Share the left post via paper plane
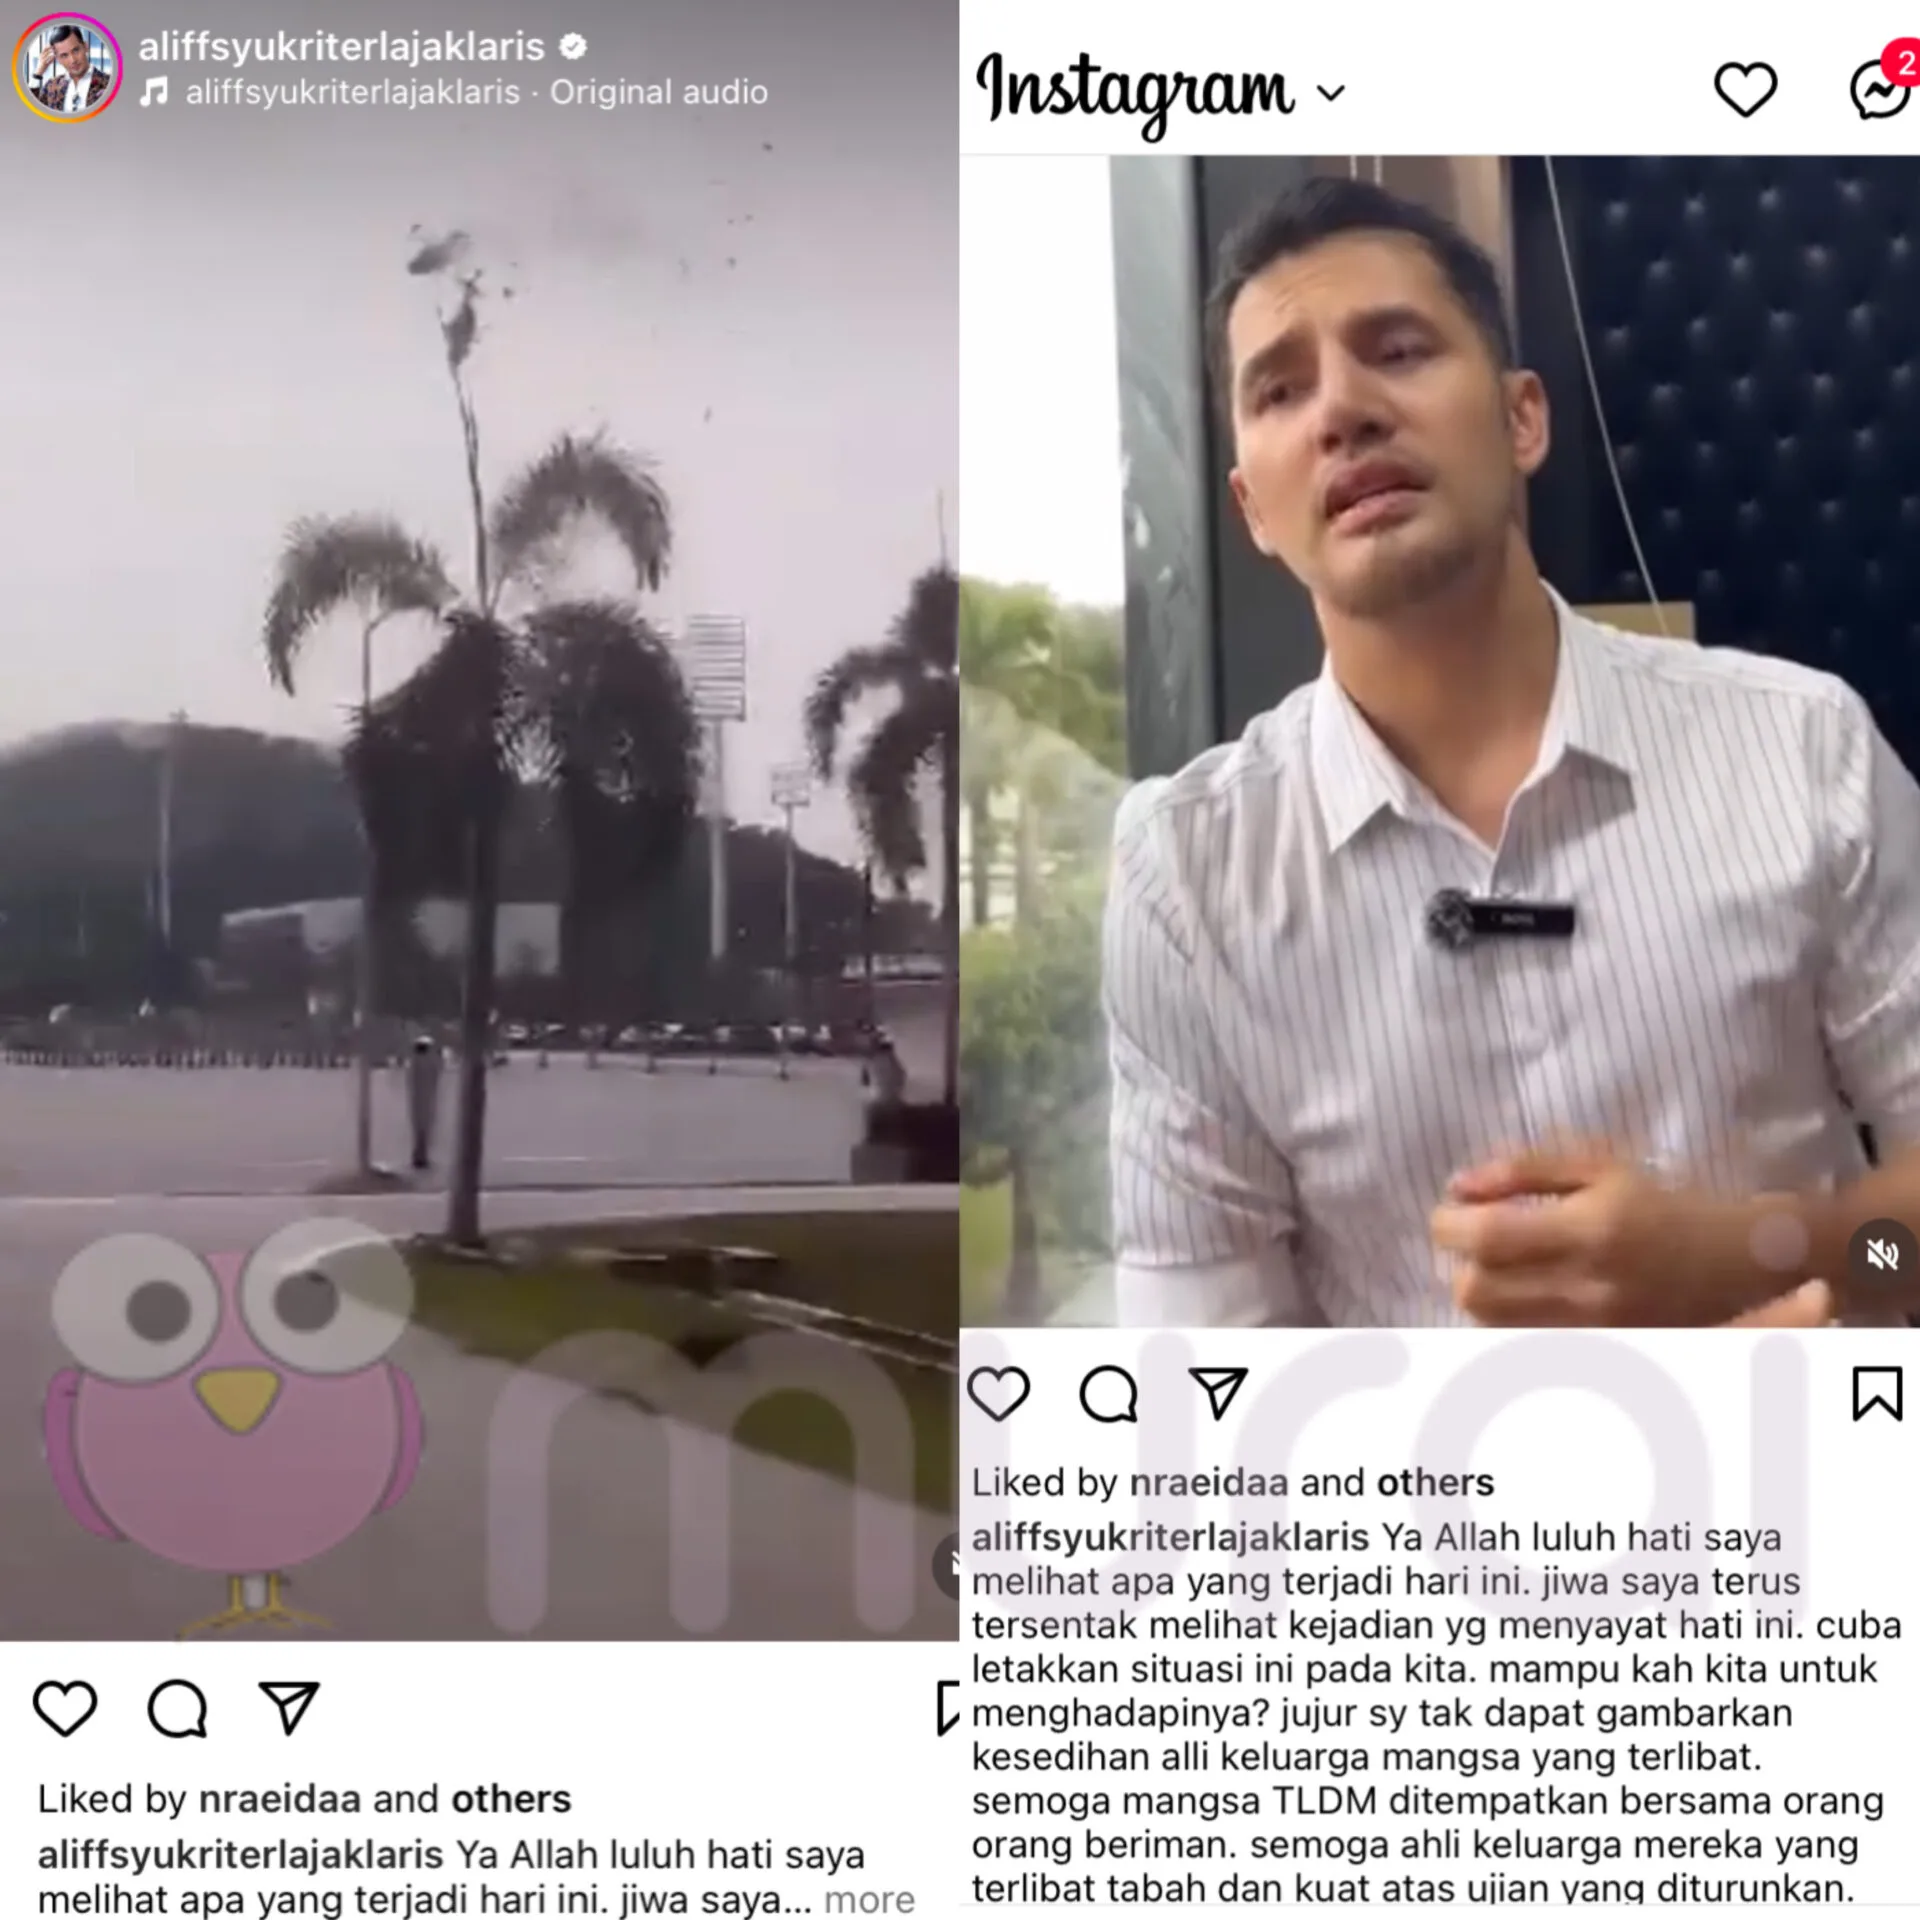This screenshot has width=1920, height=1920. click(x=289, y=1707)
